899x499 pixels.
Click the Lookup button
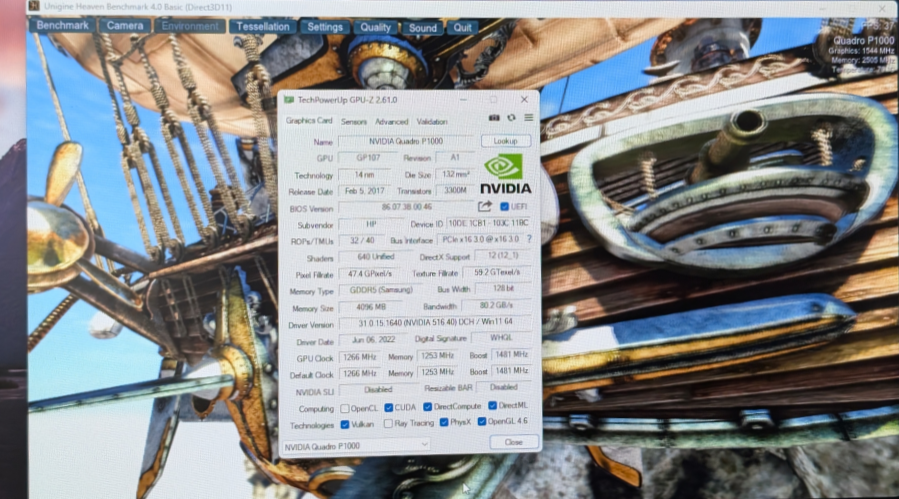[505, 141]
